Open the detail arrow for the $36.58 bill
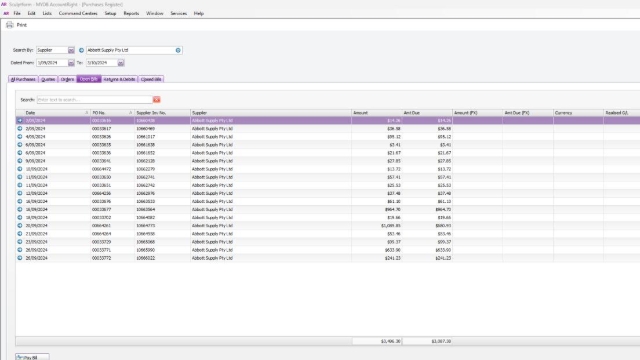Screen dimensions: 640x360 point(20,129)
